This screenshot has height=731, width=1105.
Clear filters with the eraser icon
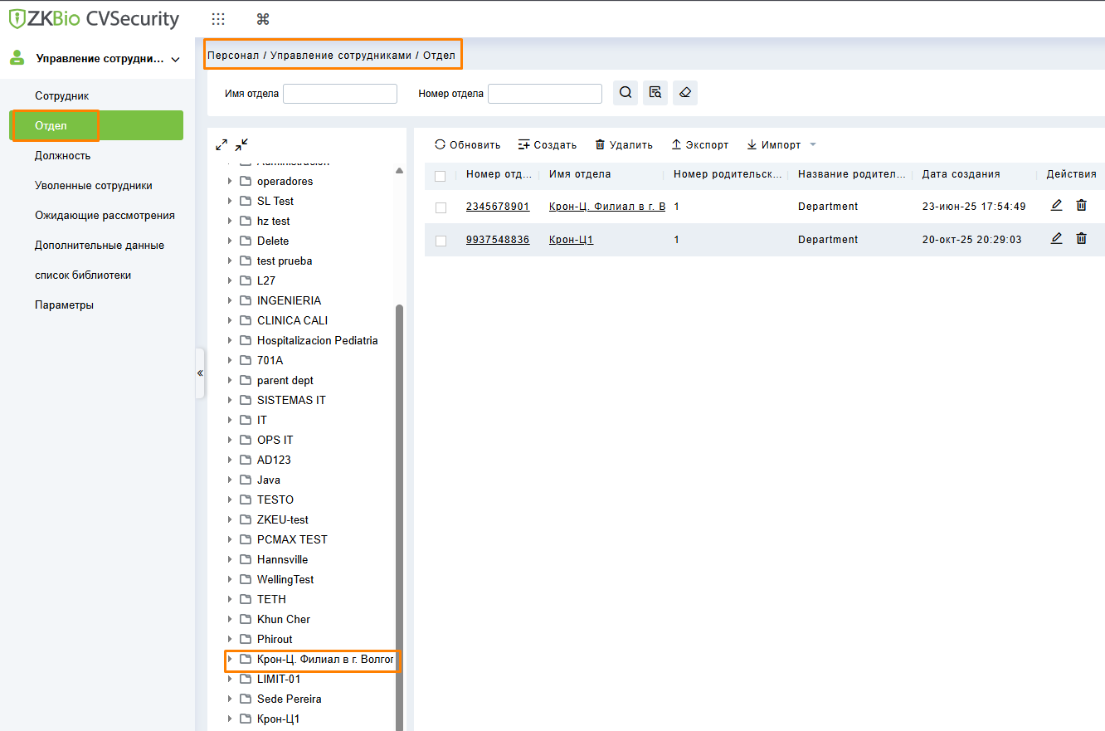685,93
